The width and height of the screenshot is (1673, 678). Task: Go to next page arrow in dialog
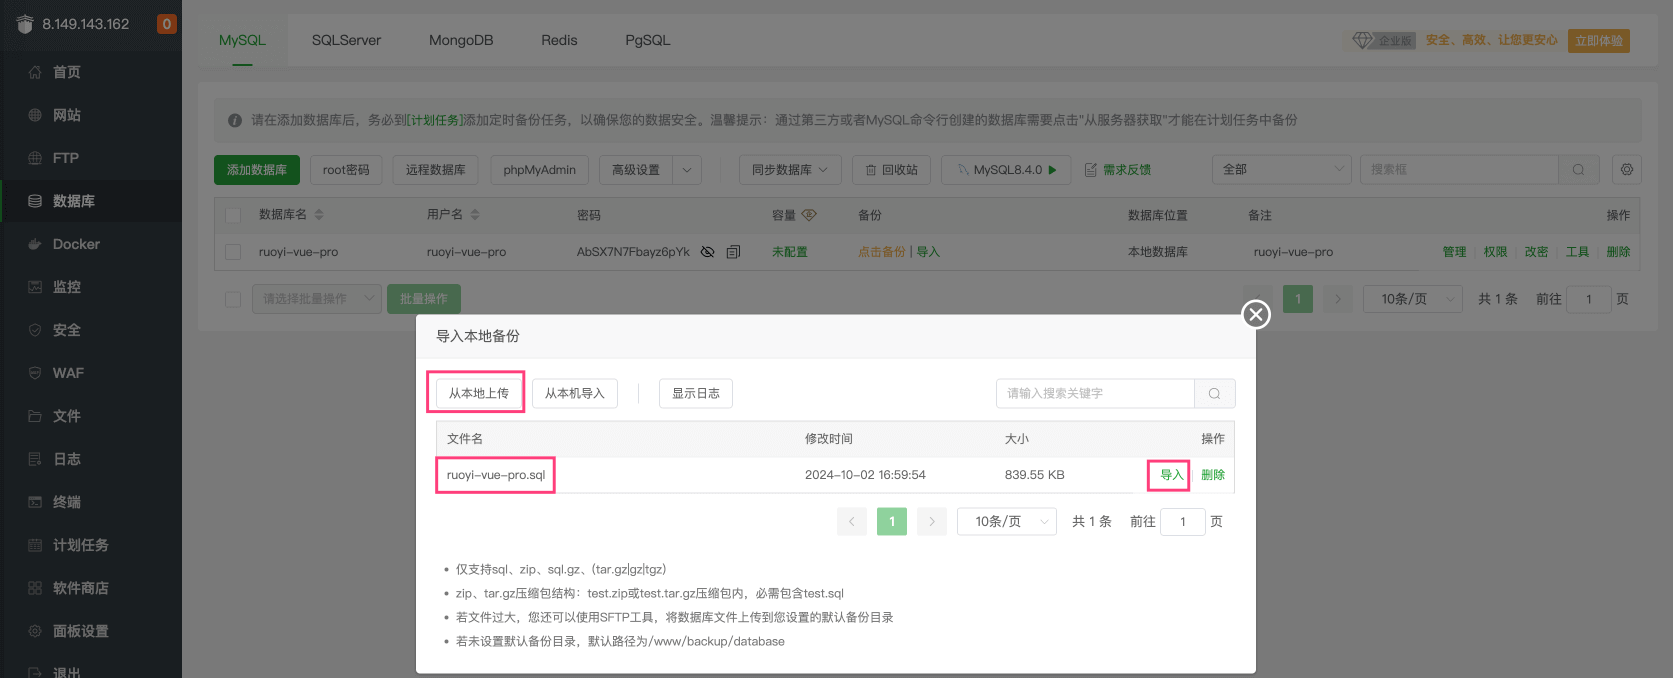931,522
